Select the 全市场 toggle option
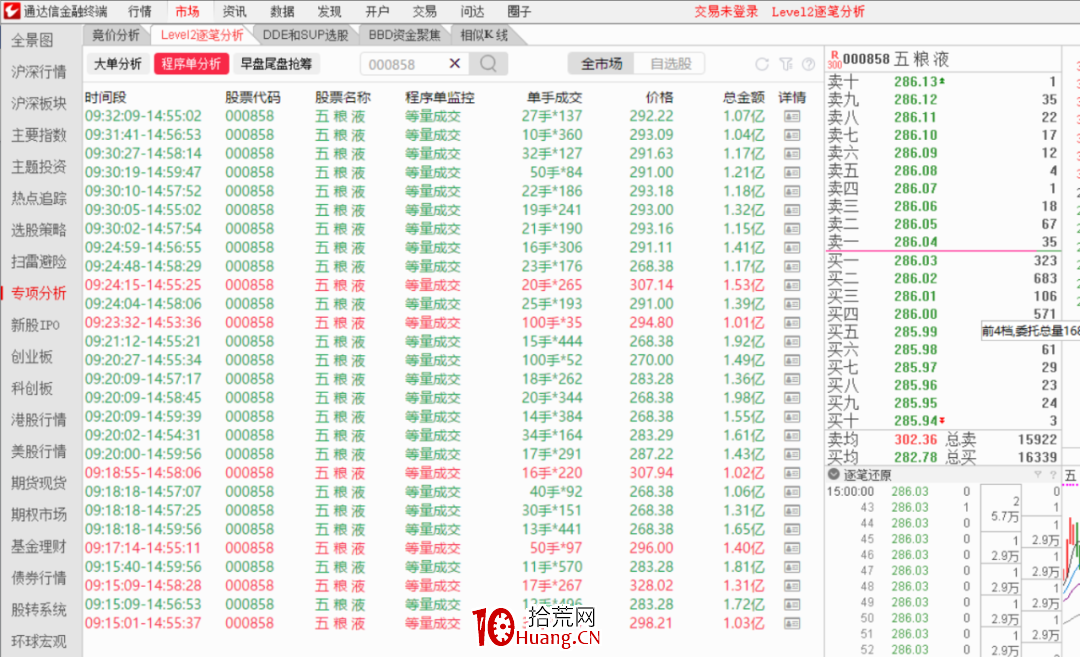 pos(601,64)
